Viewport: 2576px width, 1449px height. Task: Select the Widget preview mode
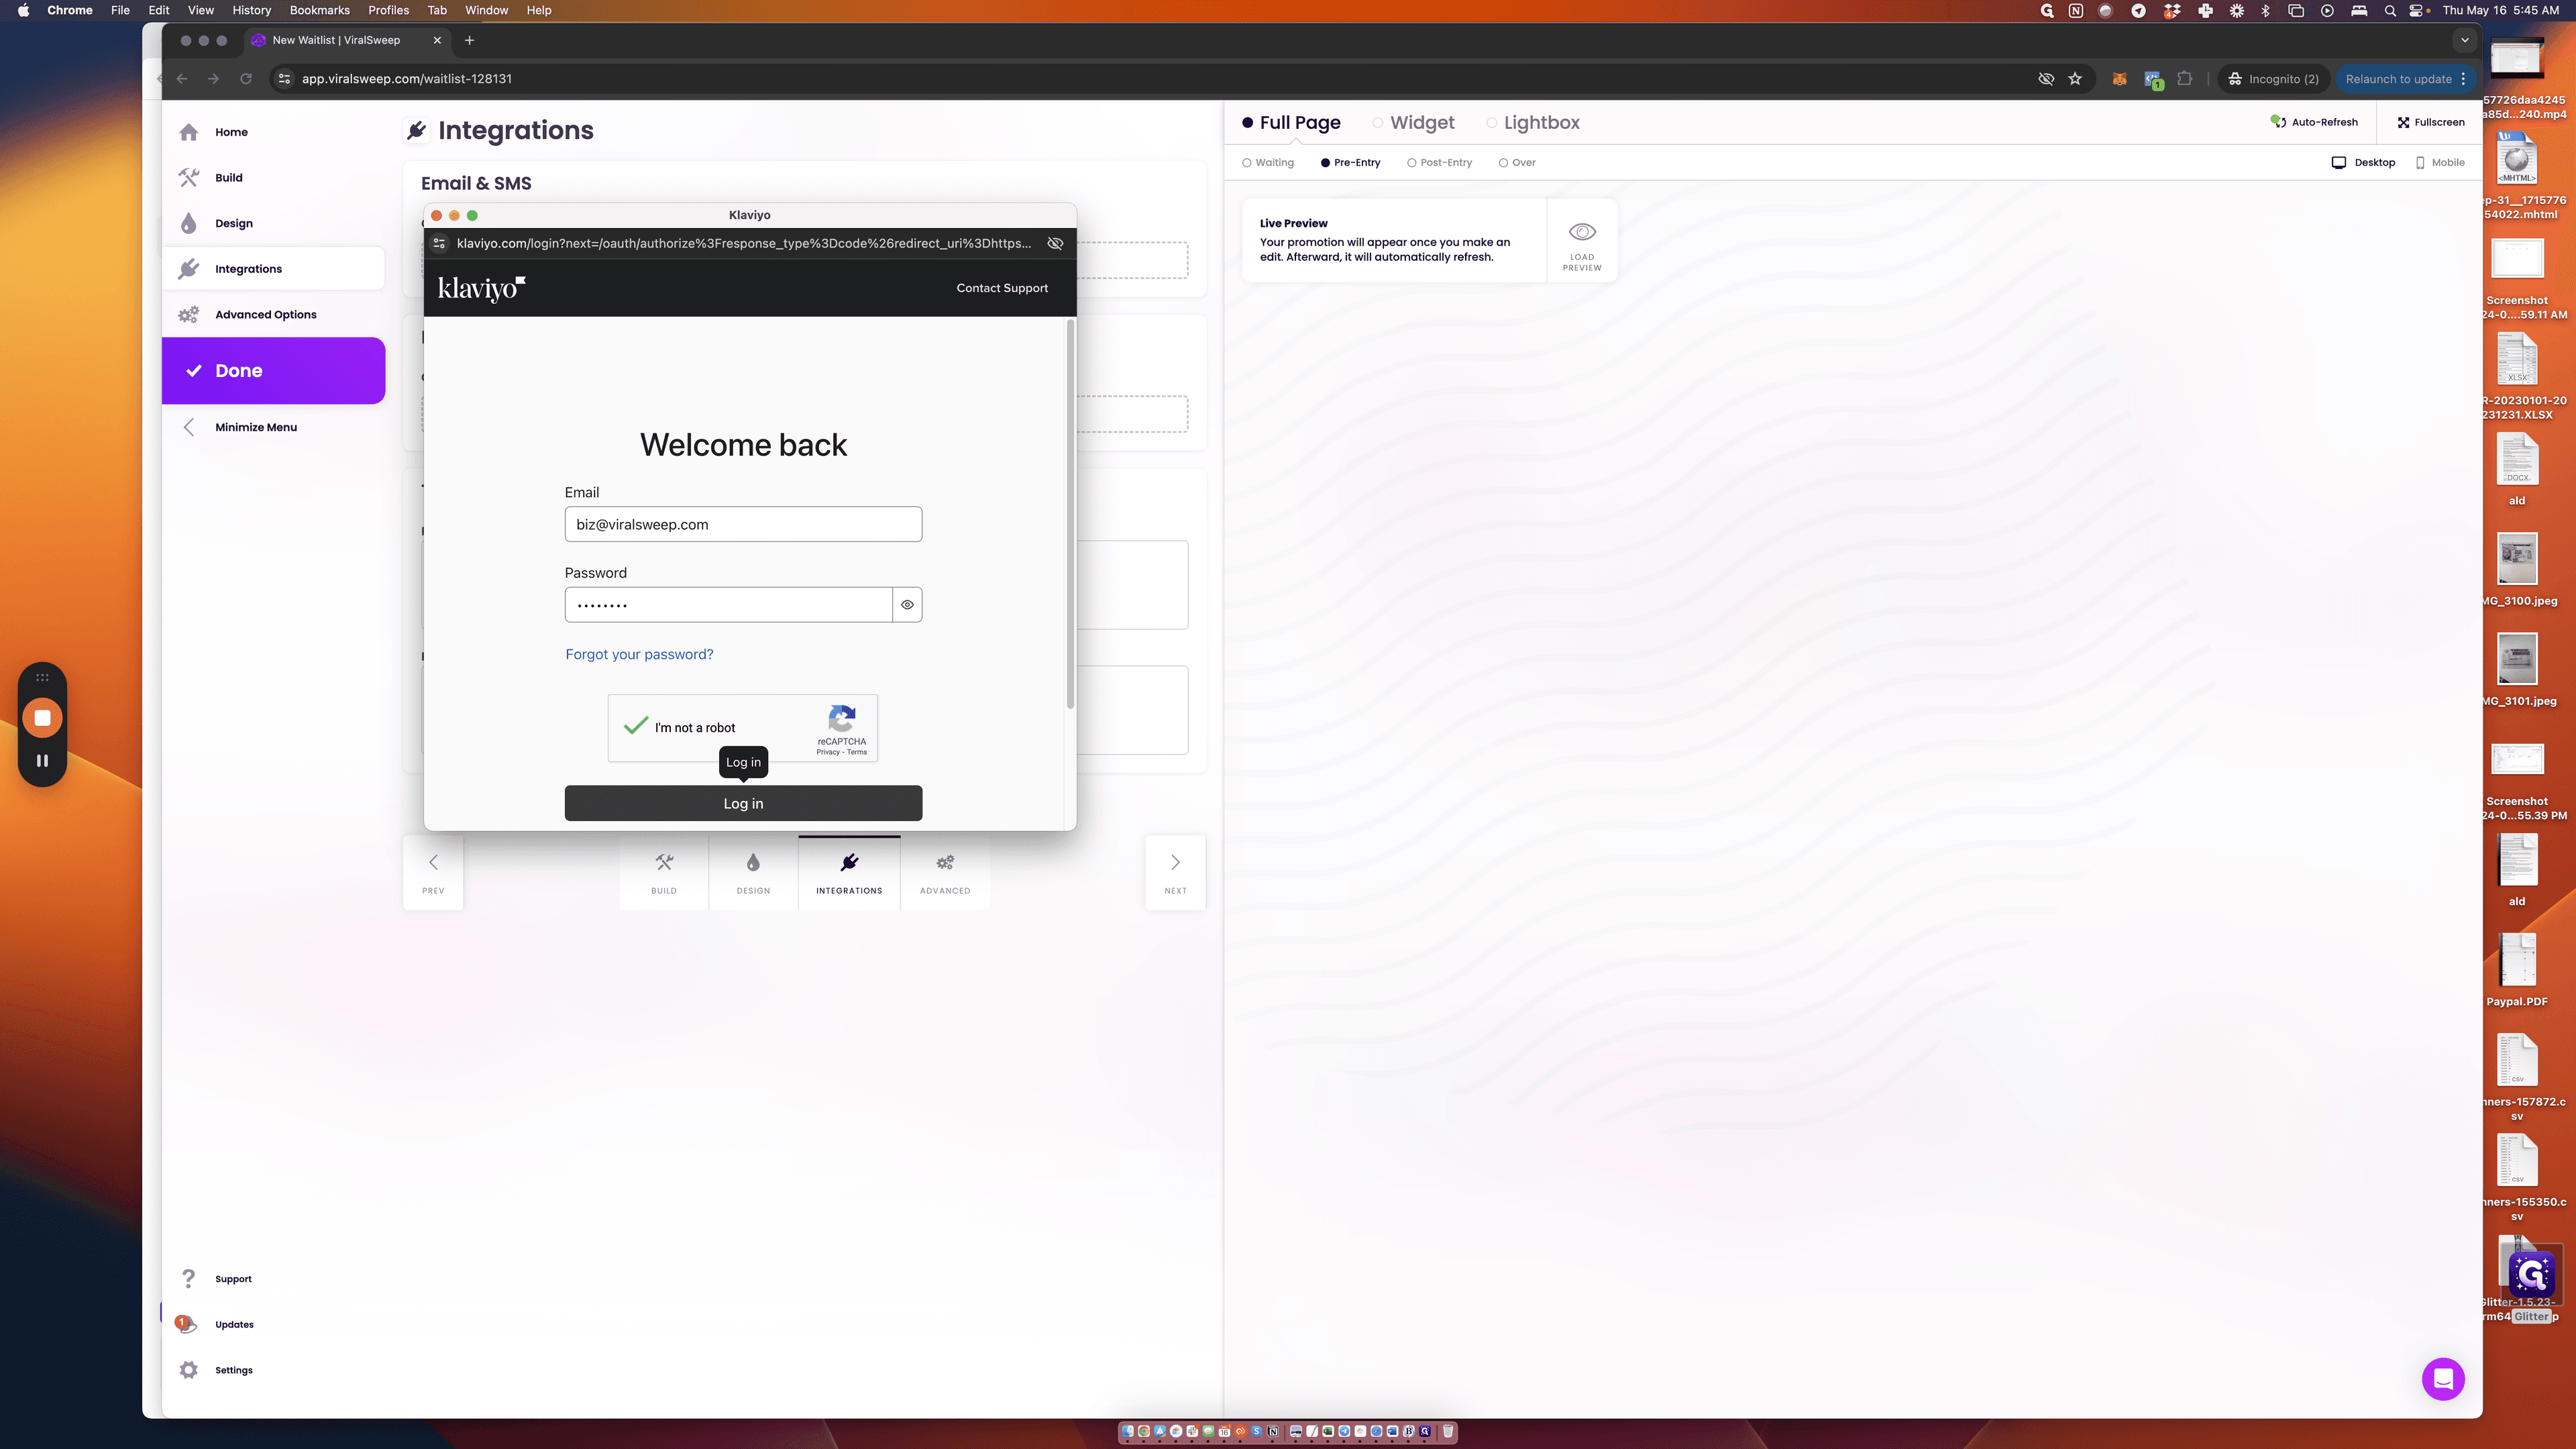(x=1413, y=122)
